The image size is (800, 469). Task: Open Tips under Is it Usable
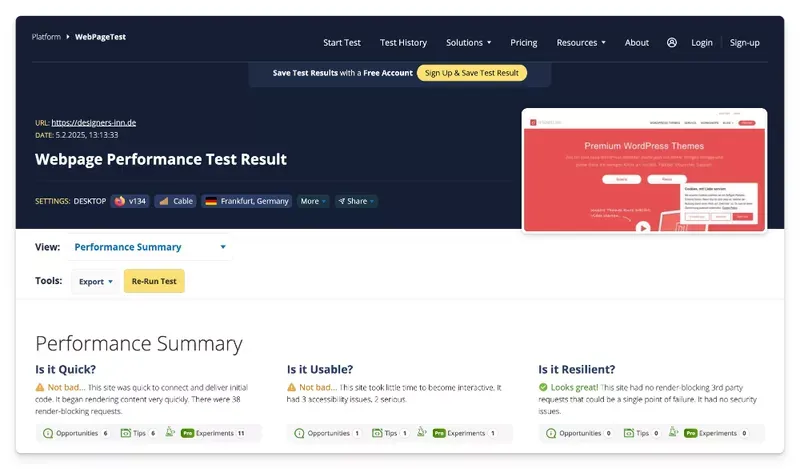point(390,433)
